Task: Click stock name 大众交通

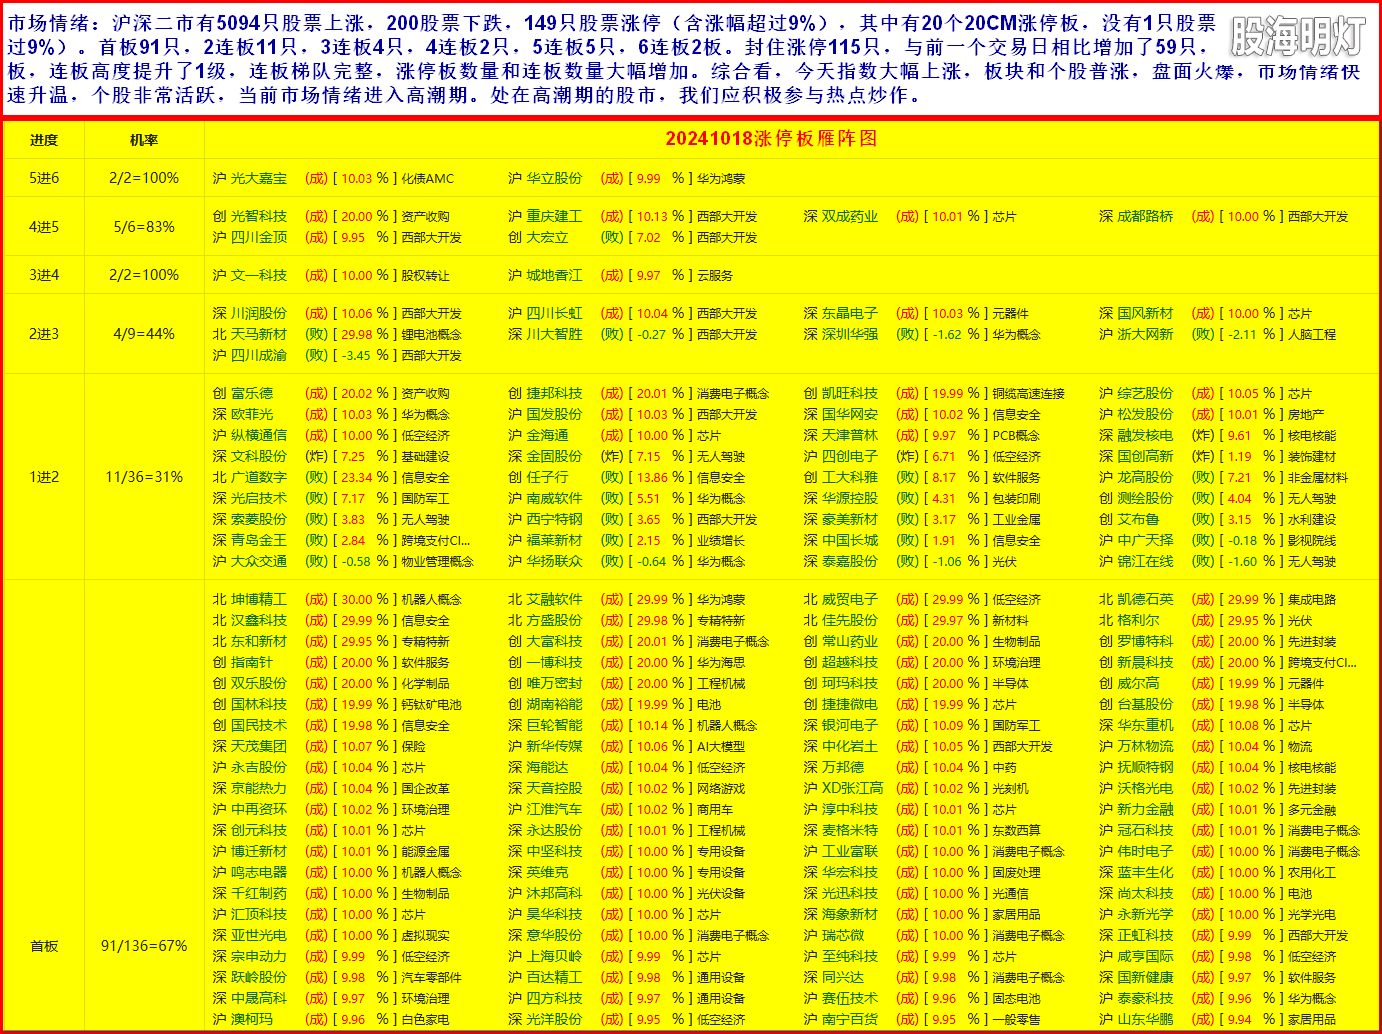Action: [259, 561]
